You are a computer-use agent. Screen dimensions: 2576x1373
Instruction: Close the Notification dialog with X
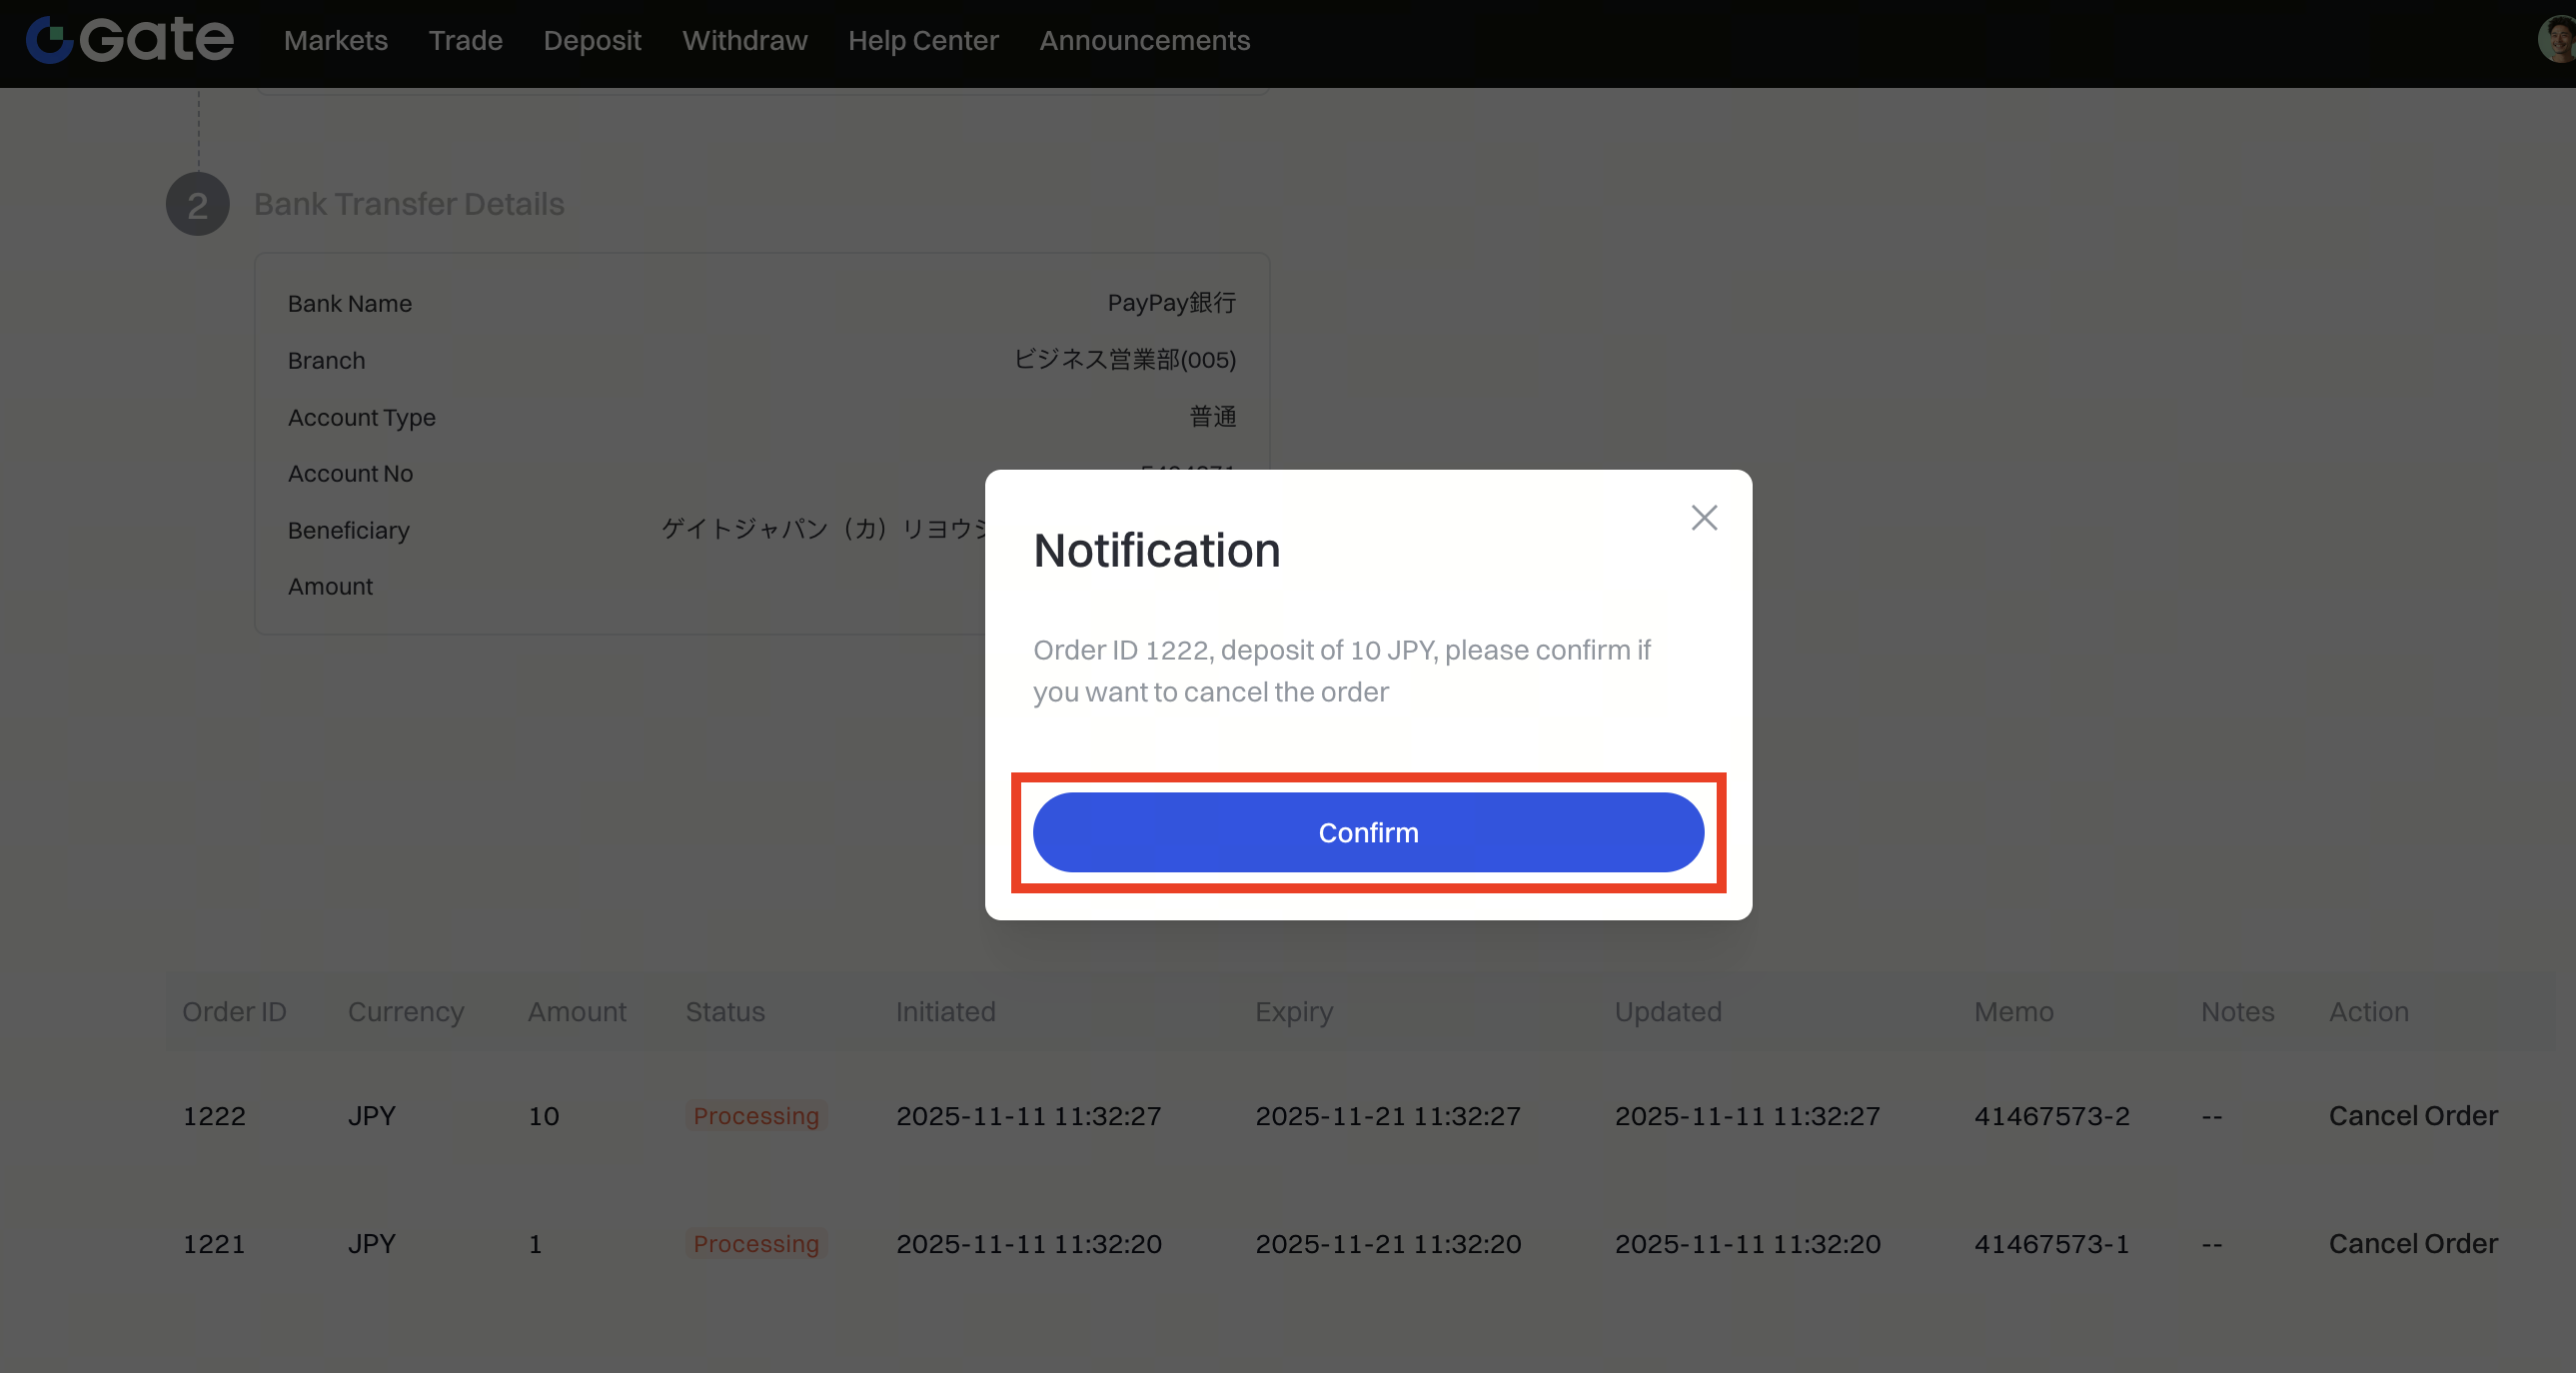click(1703, 518)
